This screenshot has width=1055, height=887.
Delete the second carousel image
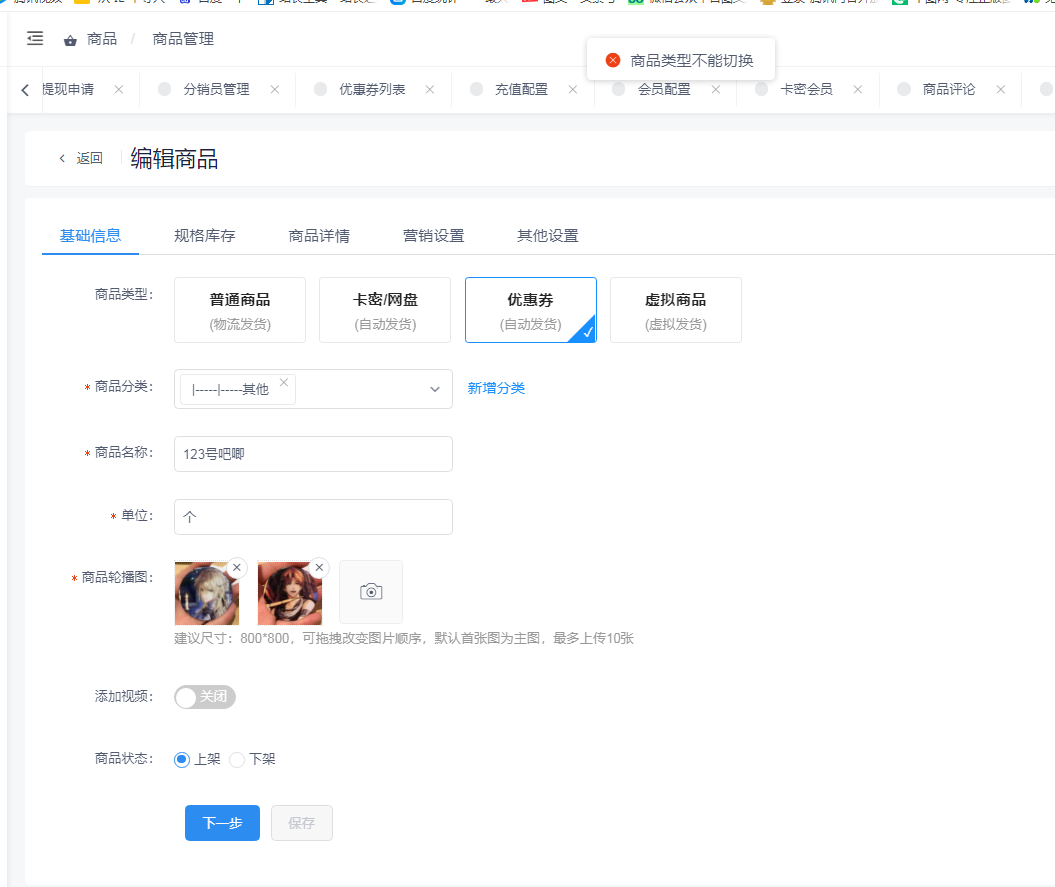pos(320,567)
